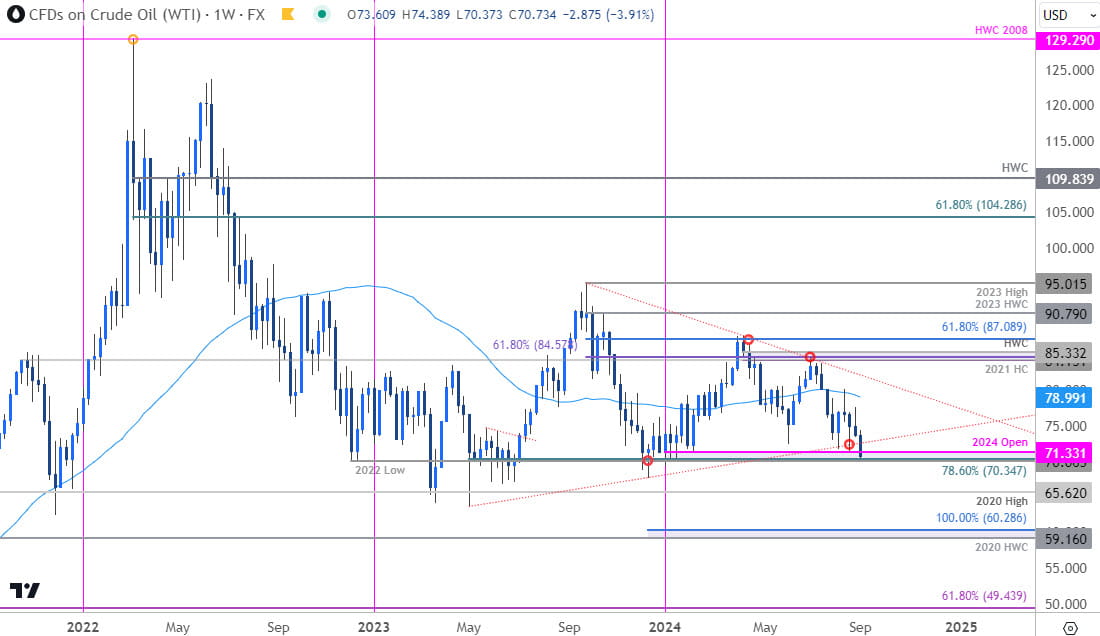Click the 125.000 price axis tick

(x=1068, y=70)
